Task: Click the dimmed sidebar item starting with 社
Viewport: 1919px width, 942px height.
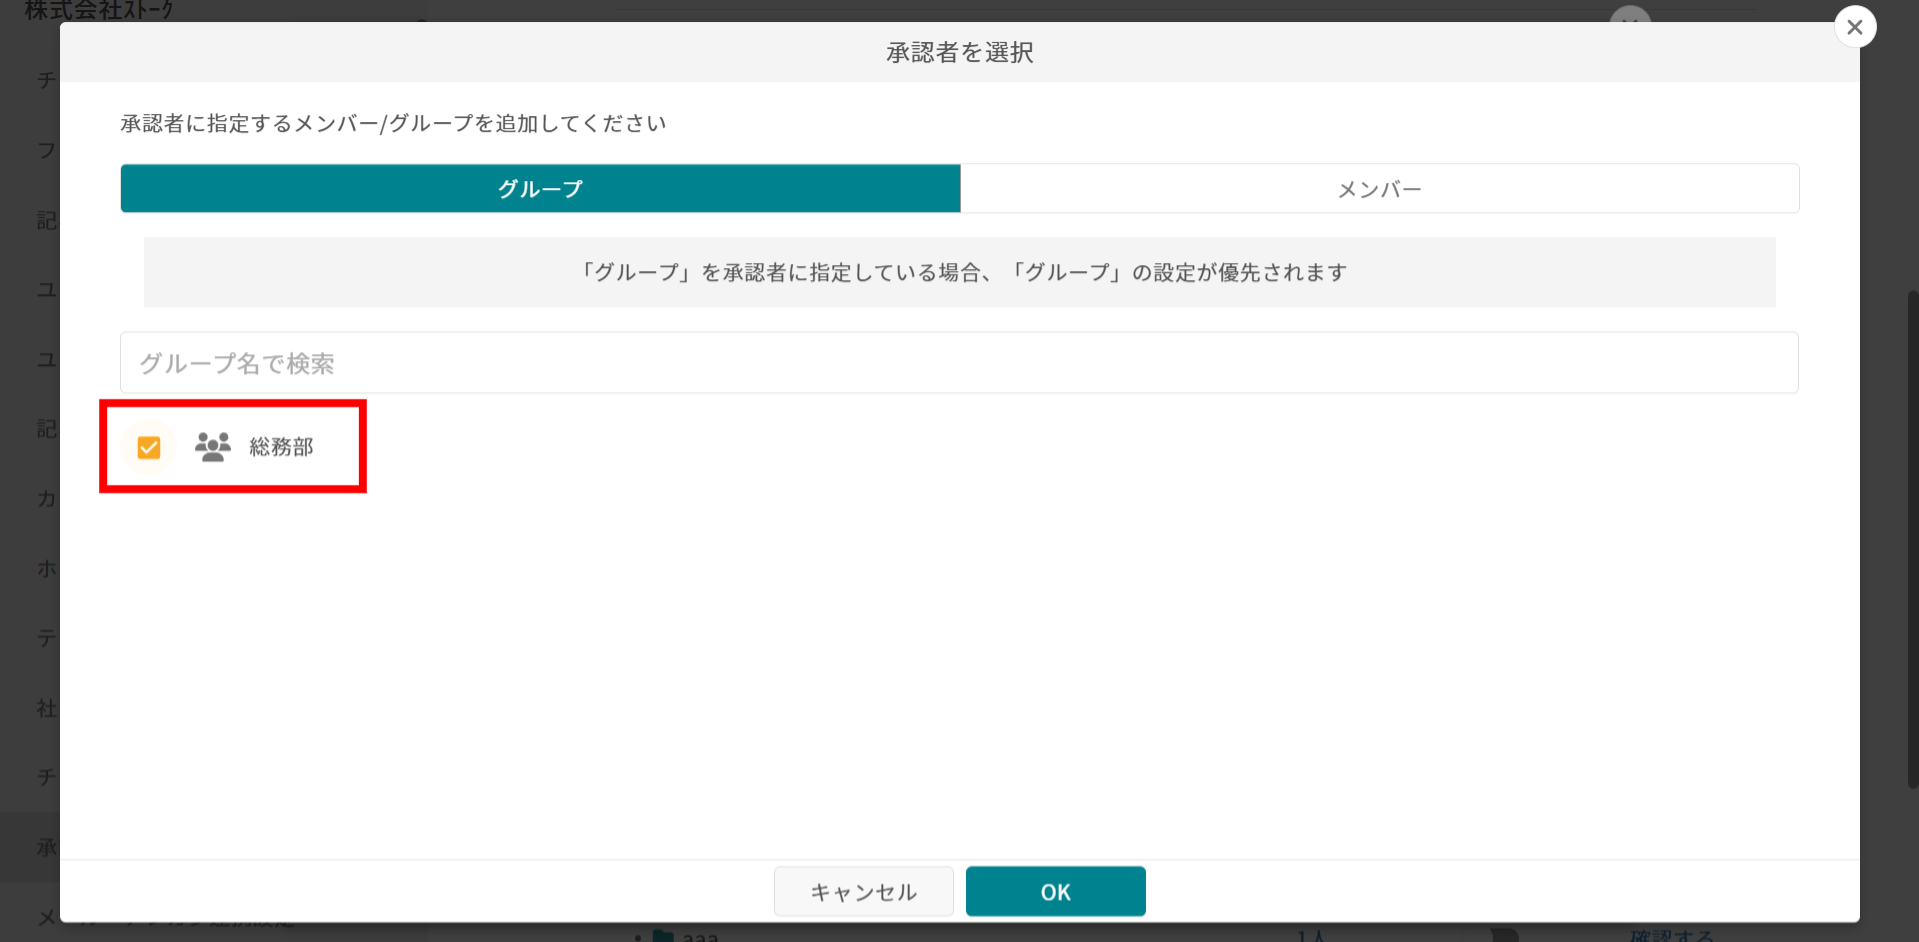Action: [46, 708]
